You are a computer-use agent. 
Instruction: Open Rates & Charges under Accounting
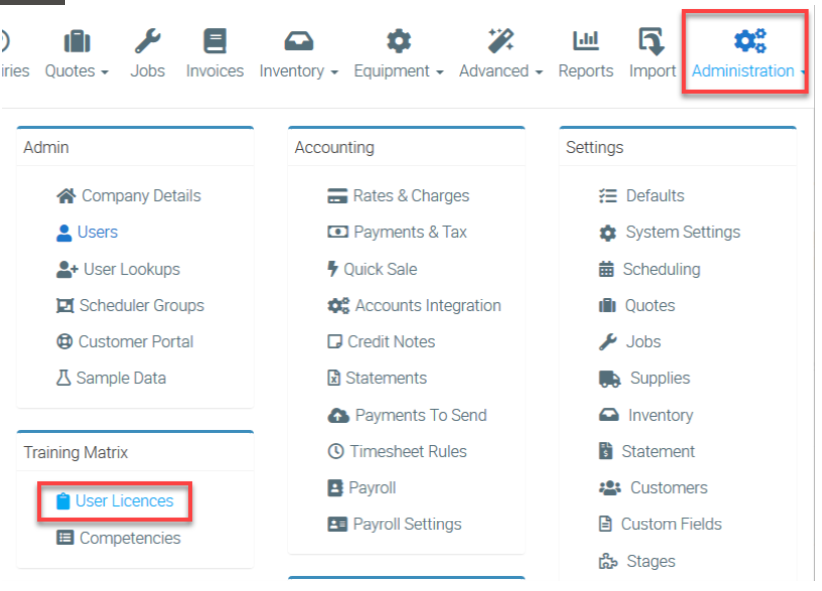tap(410, 196)
